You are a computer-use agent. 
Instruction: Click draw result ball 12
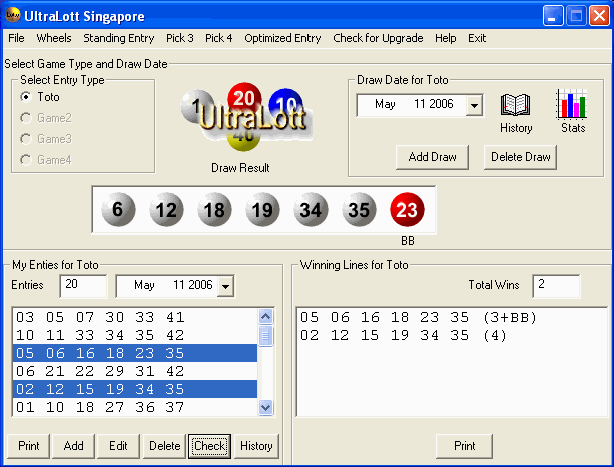(x=166, y=209)
